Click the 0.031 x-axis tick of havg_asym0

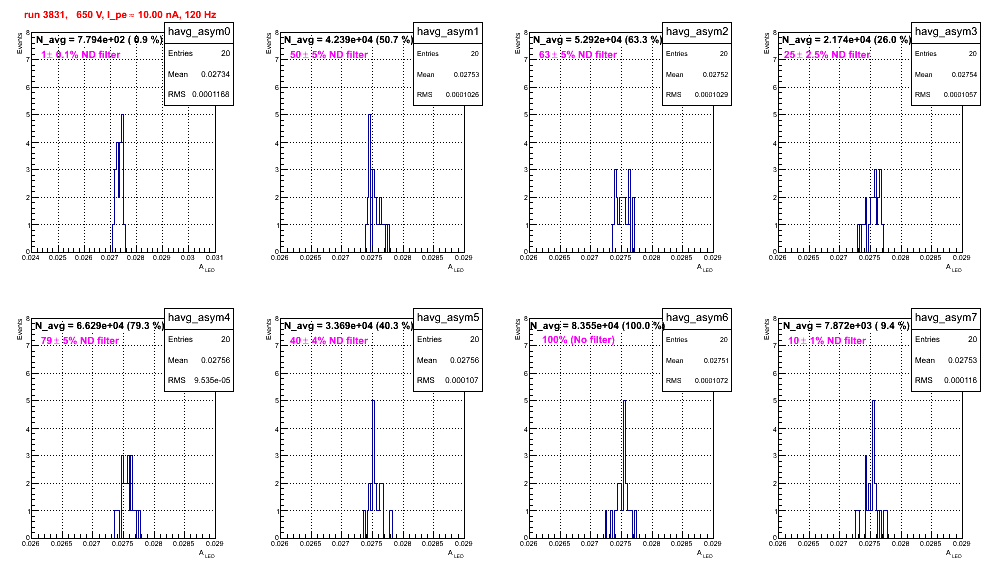[215, 257]
